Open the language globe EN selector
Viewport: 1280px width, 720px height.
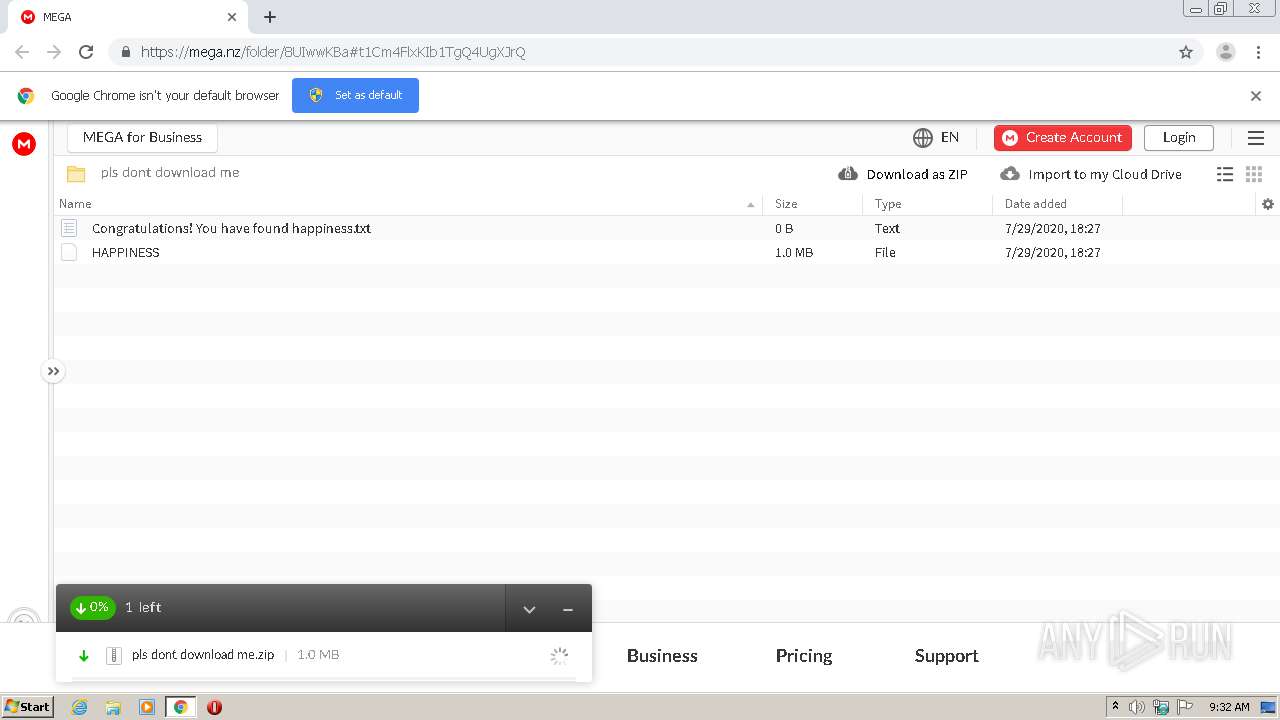click(x=935, y=137)
